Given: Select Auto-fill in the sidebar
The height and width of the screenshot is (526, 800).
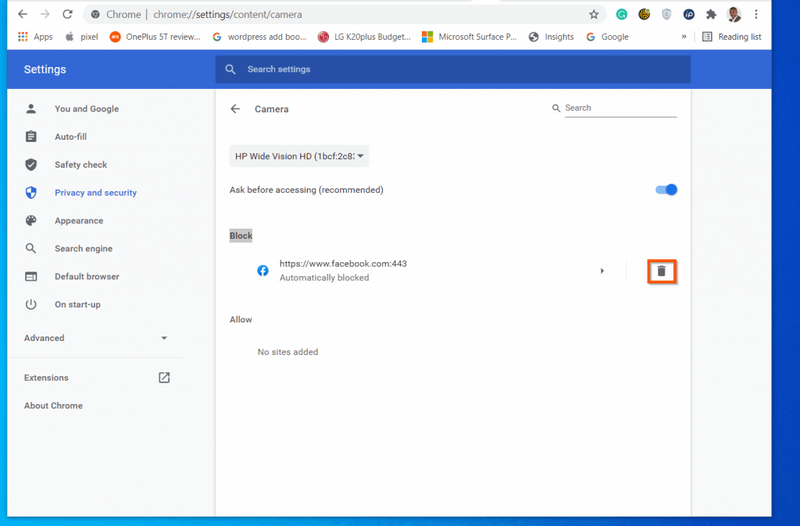Looking at the screenshot, I should coord(70,137).
